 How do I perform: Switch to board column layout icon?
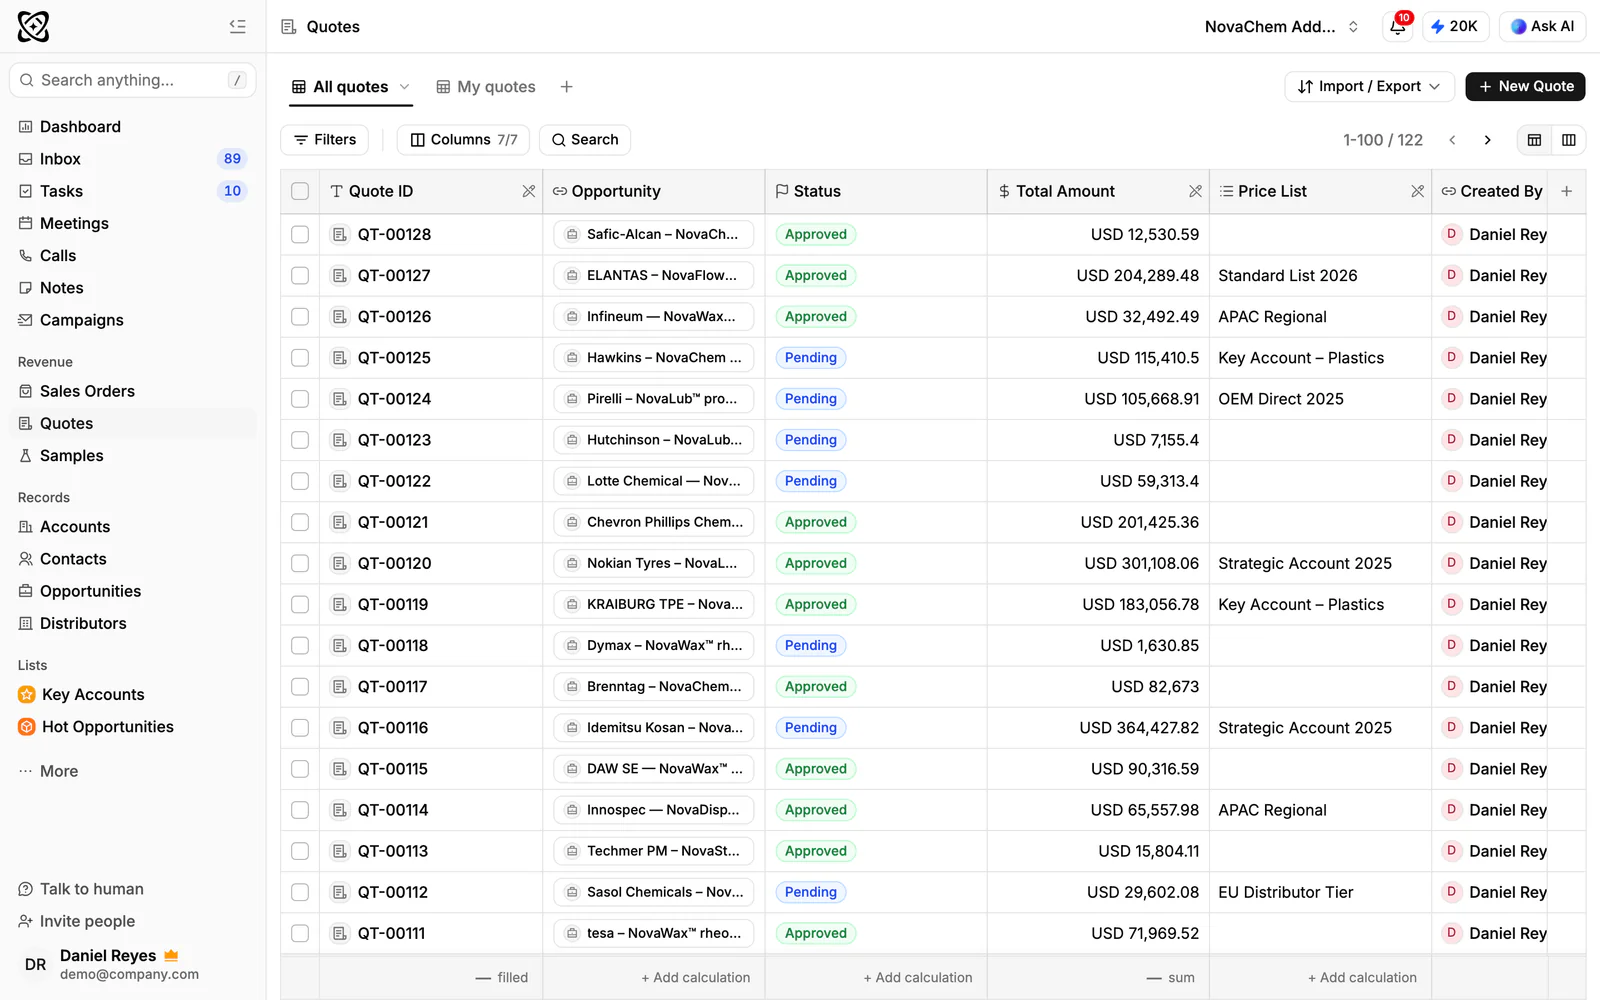click(x=1568, y=140)
